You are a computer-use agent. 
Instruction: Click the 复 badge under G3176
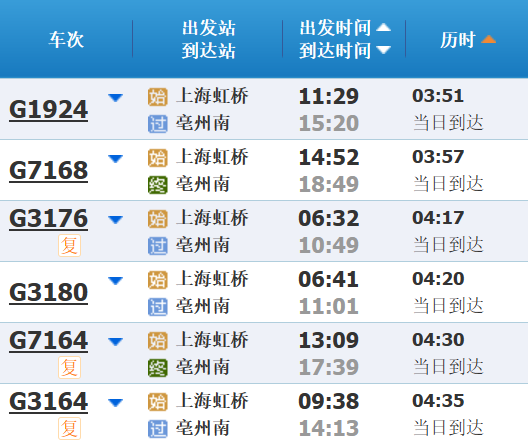tap(69, 245)
